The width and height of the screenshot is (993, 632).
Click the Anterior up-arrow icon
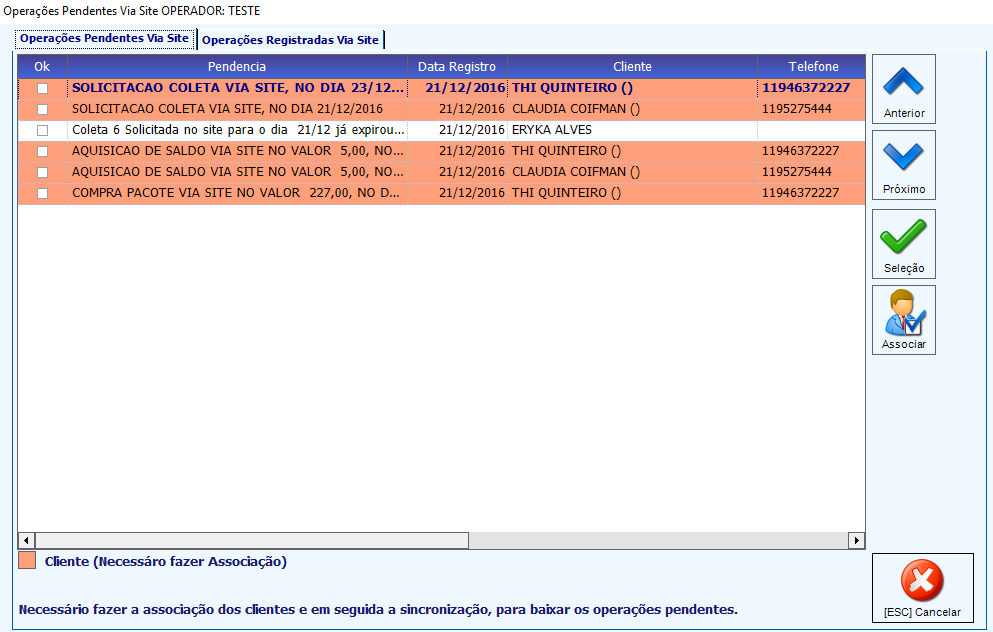(x=903, y=82)
